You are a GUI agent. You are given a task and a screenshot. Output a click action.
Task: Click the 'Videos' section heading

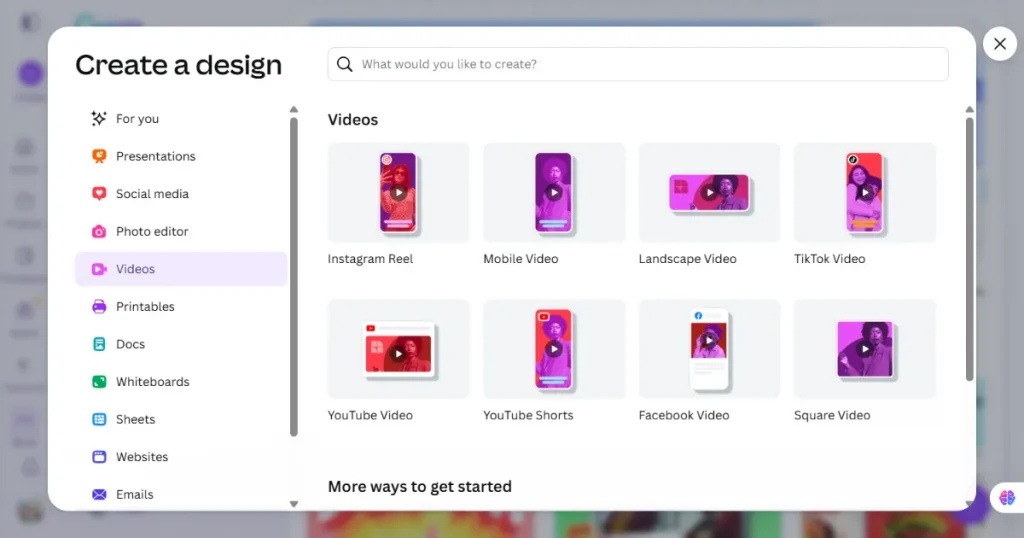pos(353,119)
